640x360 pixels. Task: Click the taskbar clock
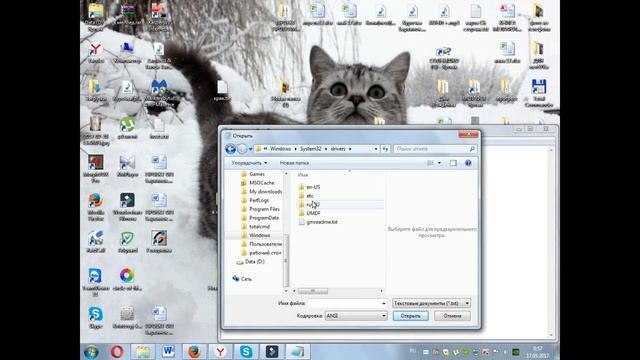click(x=537, y=352)
